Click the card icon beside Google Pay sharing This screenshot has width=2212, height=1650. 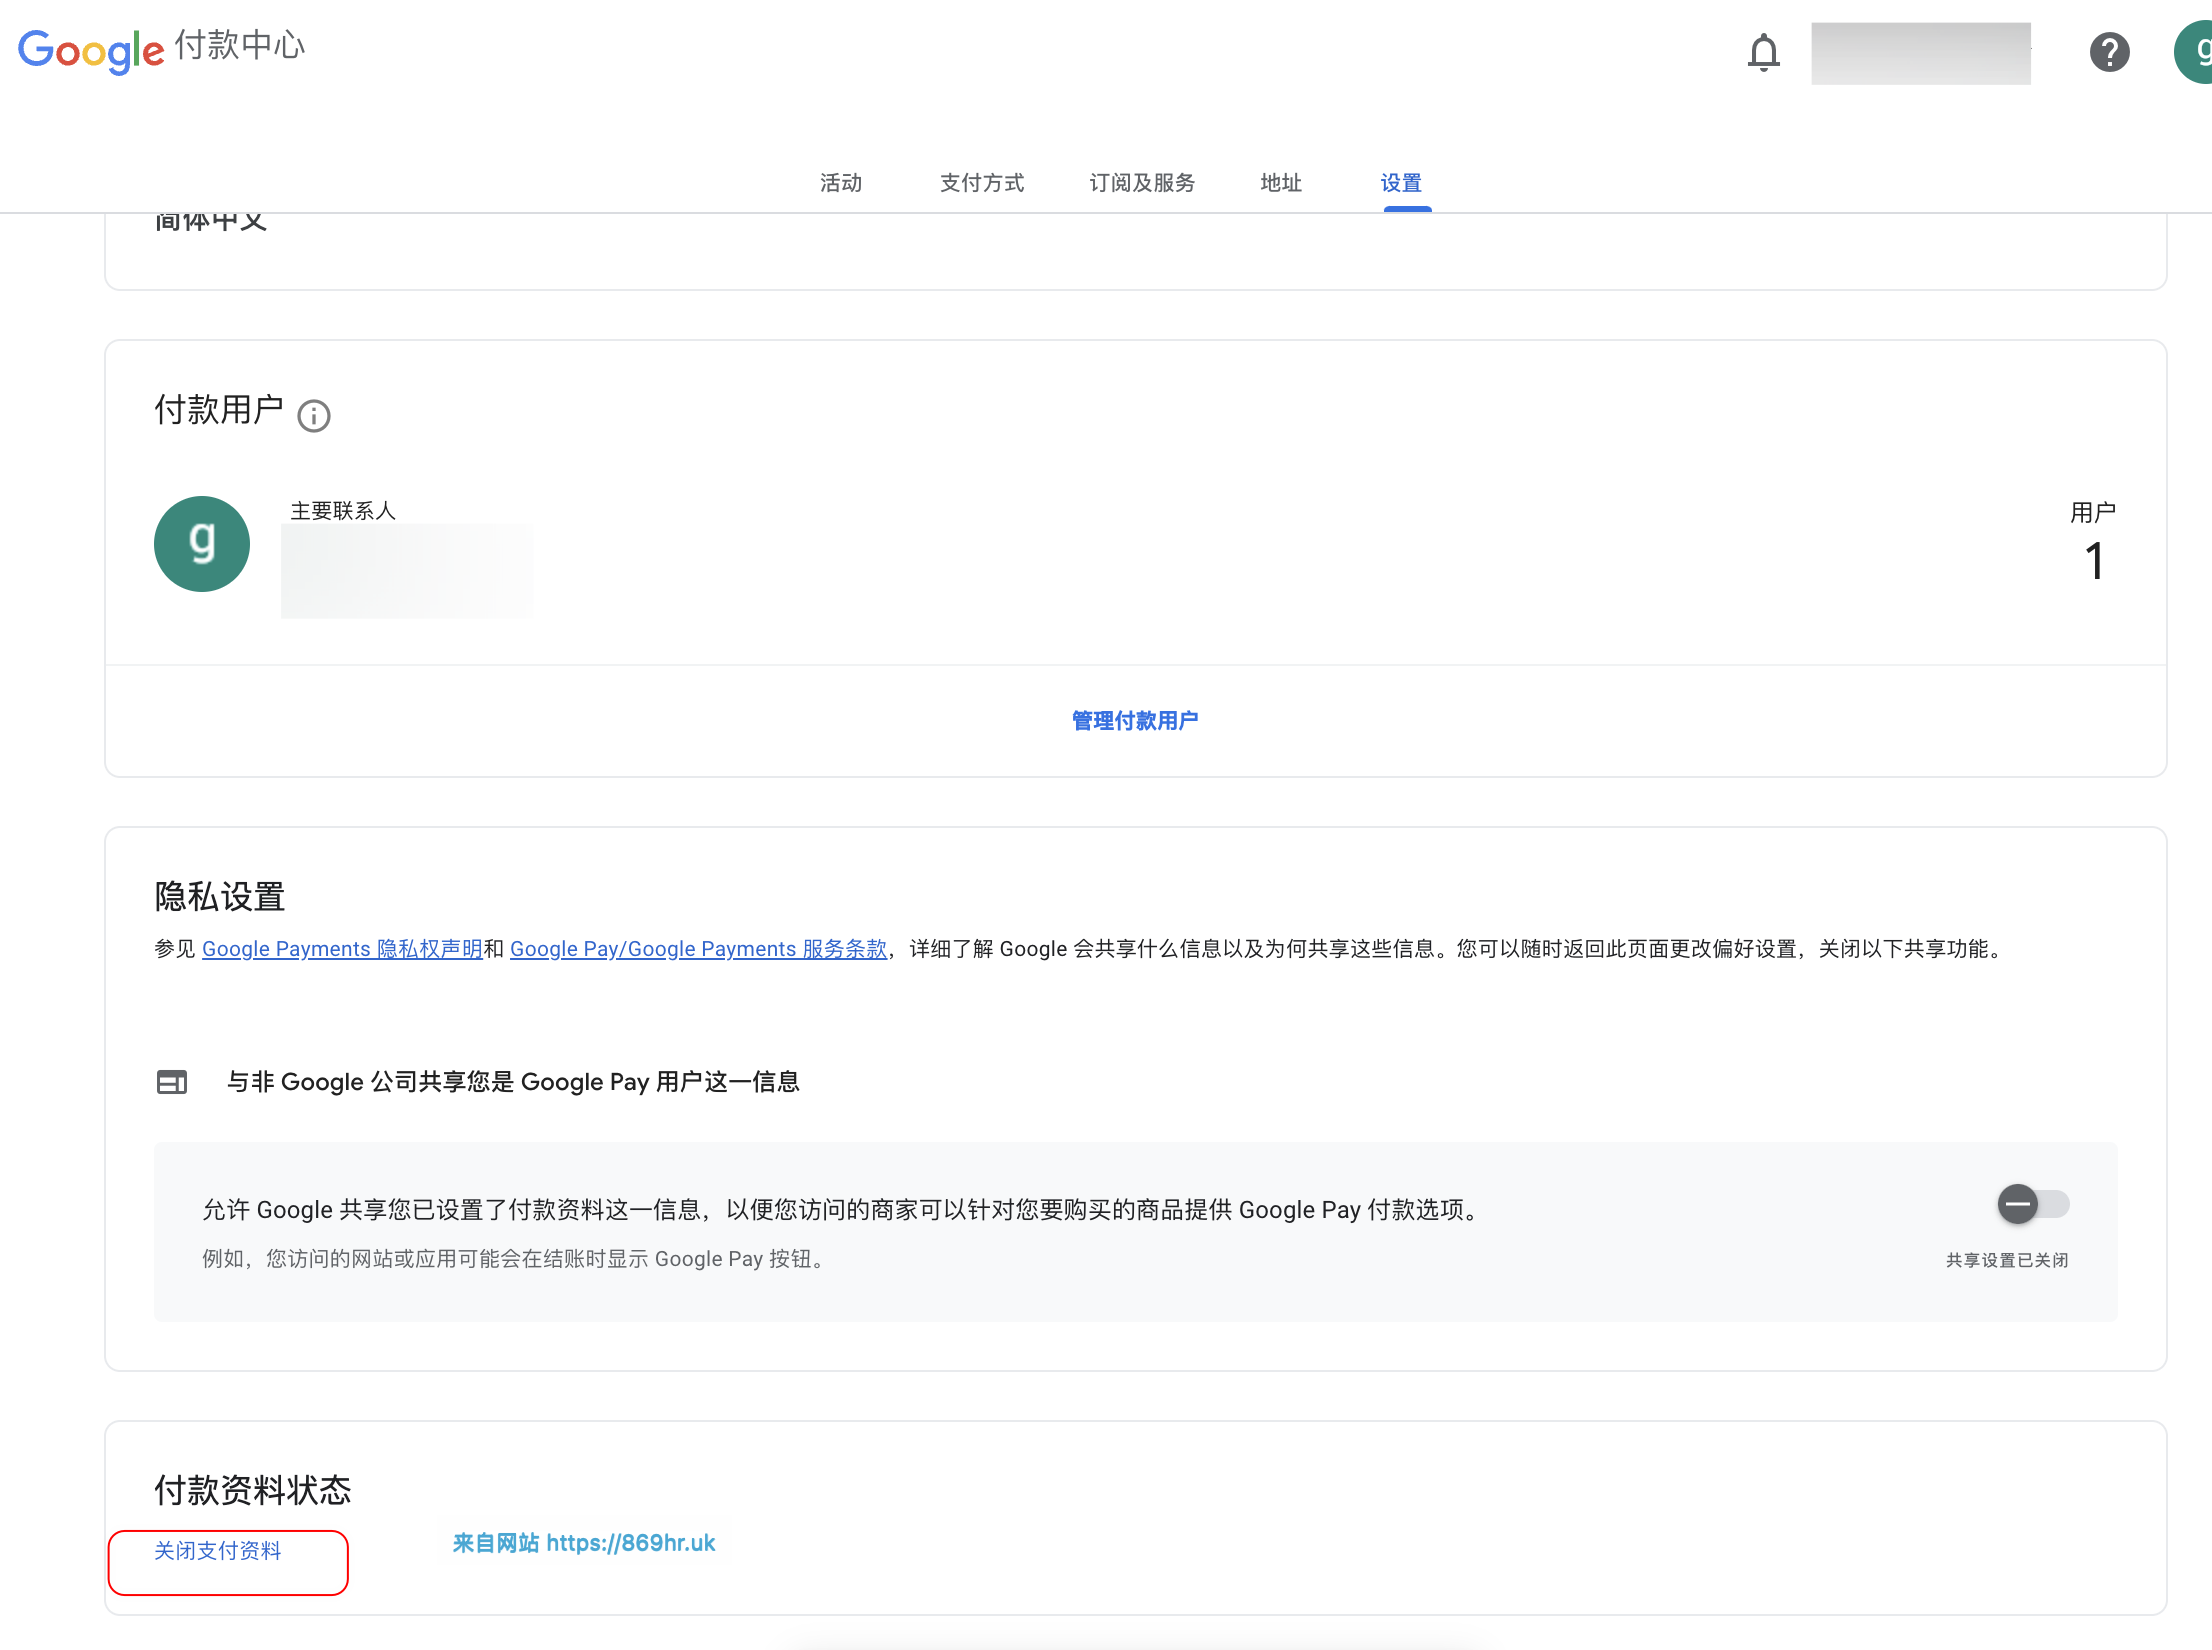click(172, 1082)
